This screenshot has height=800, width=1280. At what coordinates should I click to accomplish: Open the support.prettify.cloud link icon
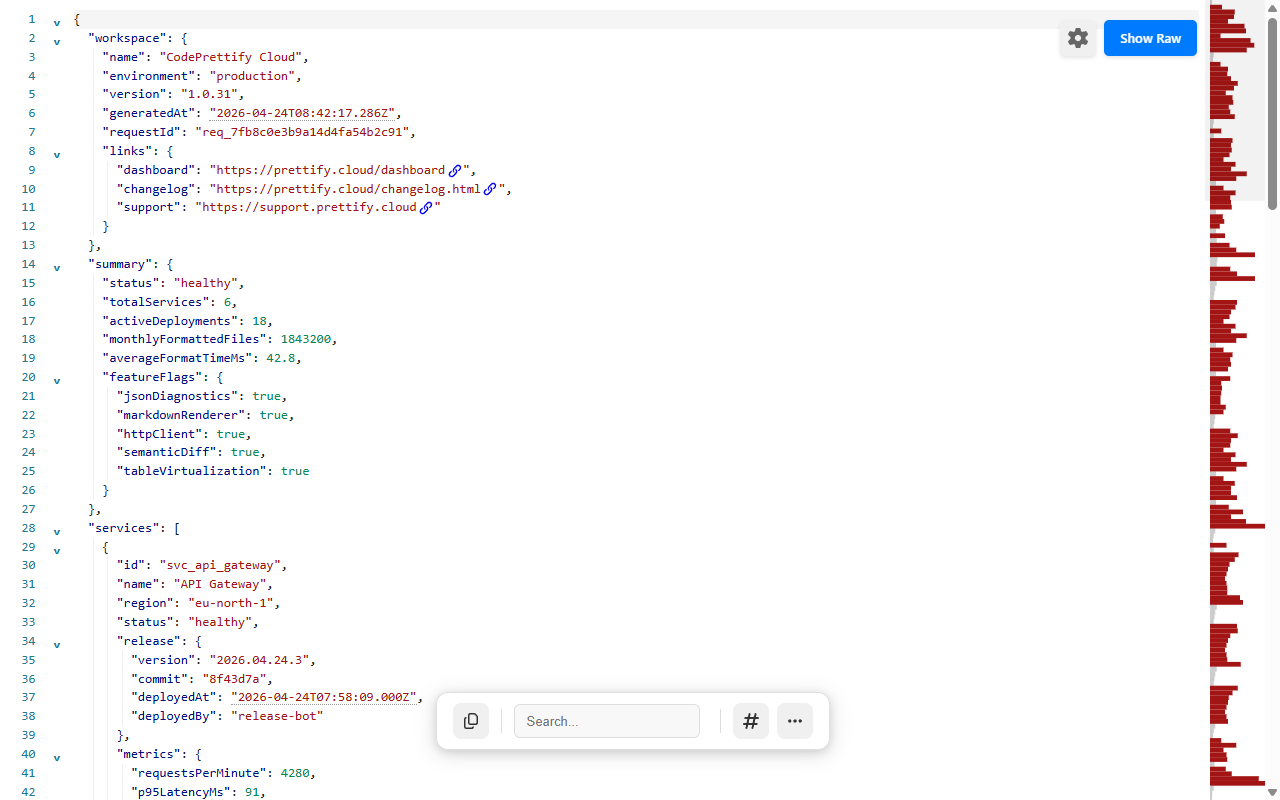pyautogui.click(x=426, y=207)
